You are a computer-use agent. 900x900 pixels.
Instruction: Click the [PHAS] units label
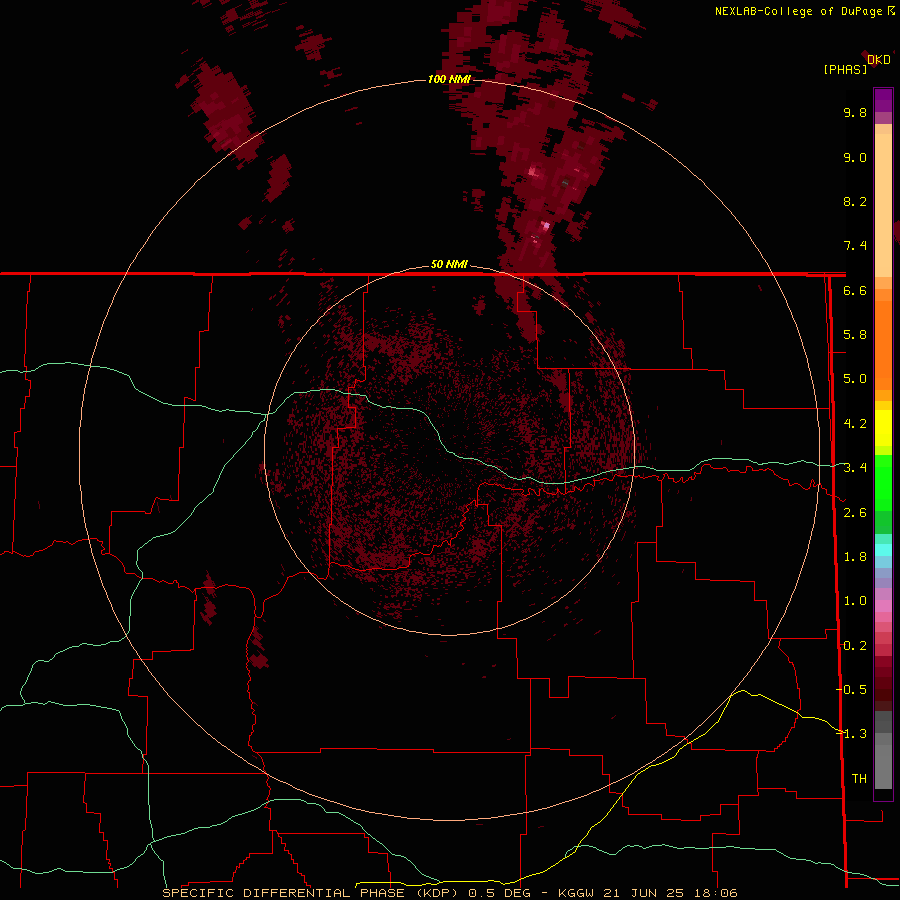[845, 70]
